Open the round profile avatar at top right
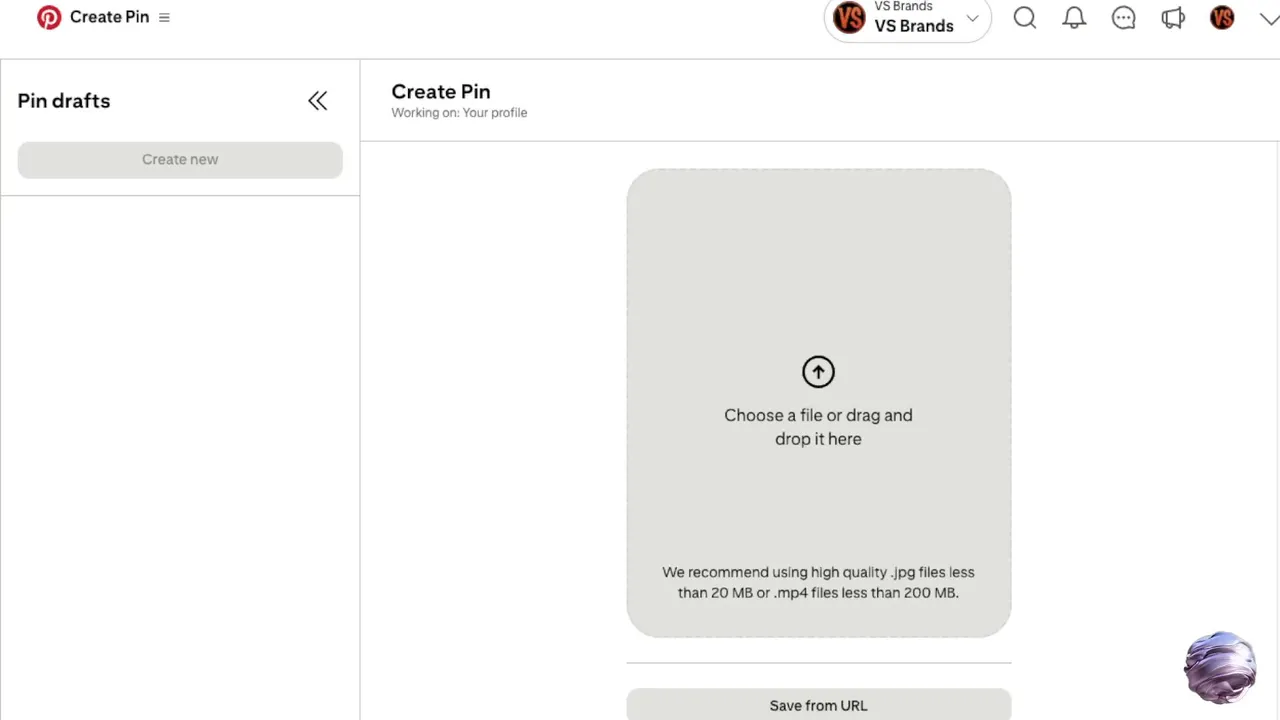The image size is (1280, 720). pos(1222,18)
